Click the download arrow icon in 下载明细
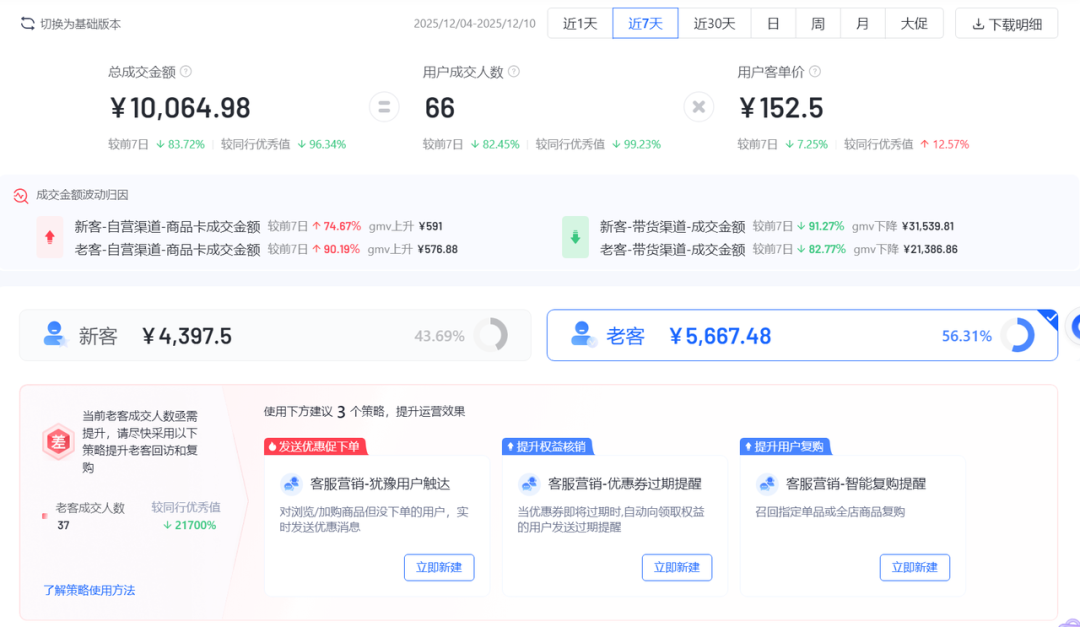Image resolution: width=1080 pixels, height=627 pixels. 977,24
